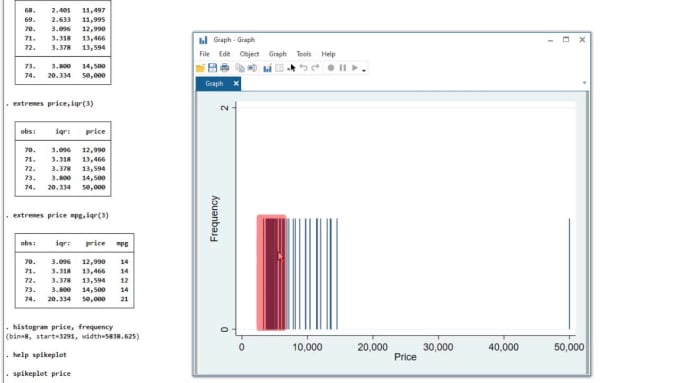Expand the play recording dropdown arrow
Viewport: 680px width, 383px height.
(x=364, y=70)
